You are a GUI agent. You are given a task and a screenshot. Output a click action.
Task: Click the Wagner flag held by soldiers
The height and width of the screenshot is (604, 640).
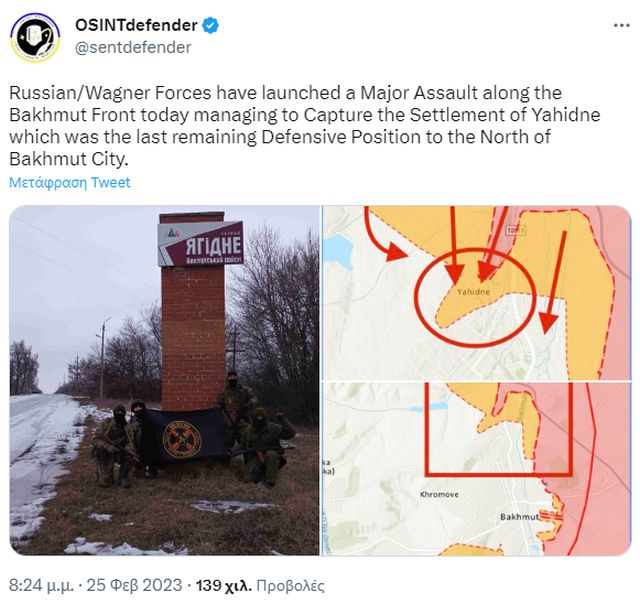point(183,436)
